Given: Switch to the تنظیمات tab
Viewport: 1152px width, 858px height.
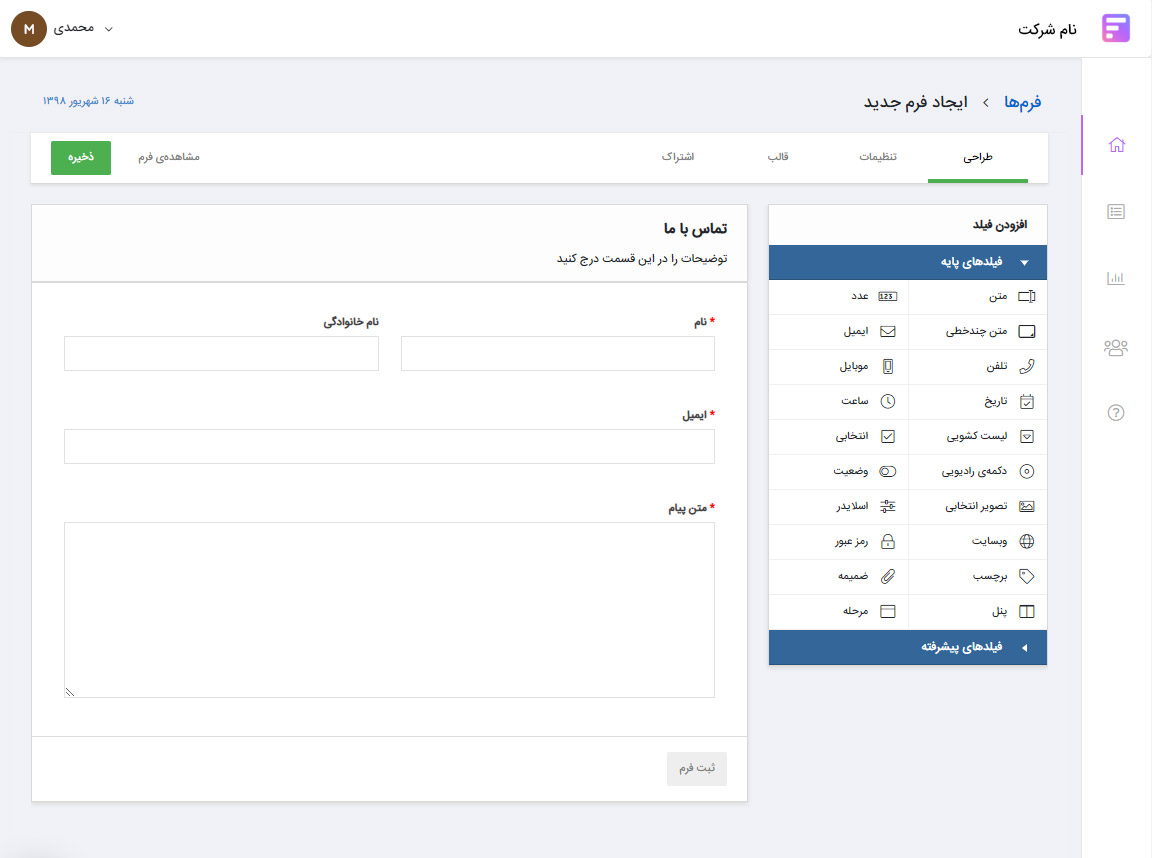Looking at the screenshot, I should coord(878,157).
